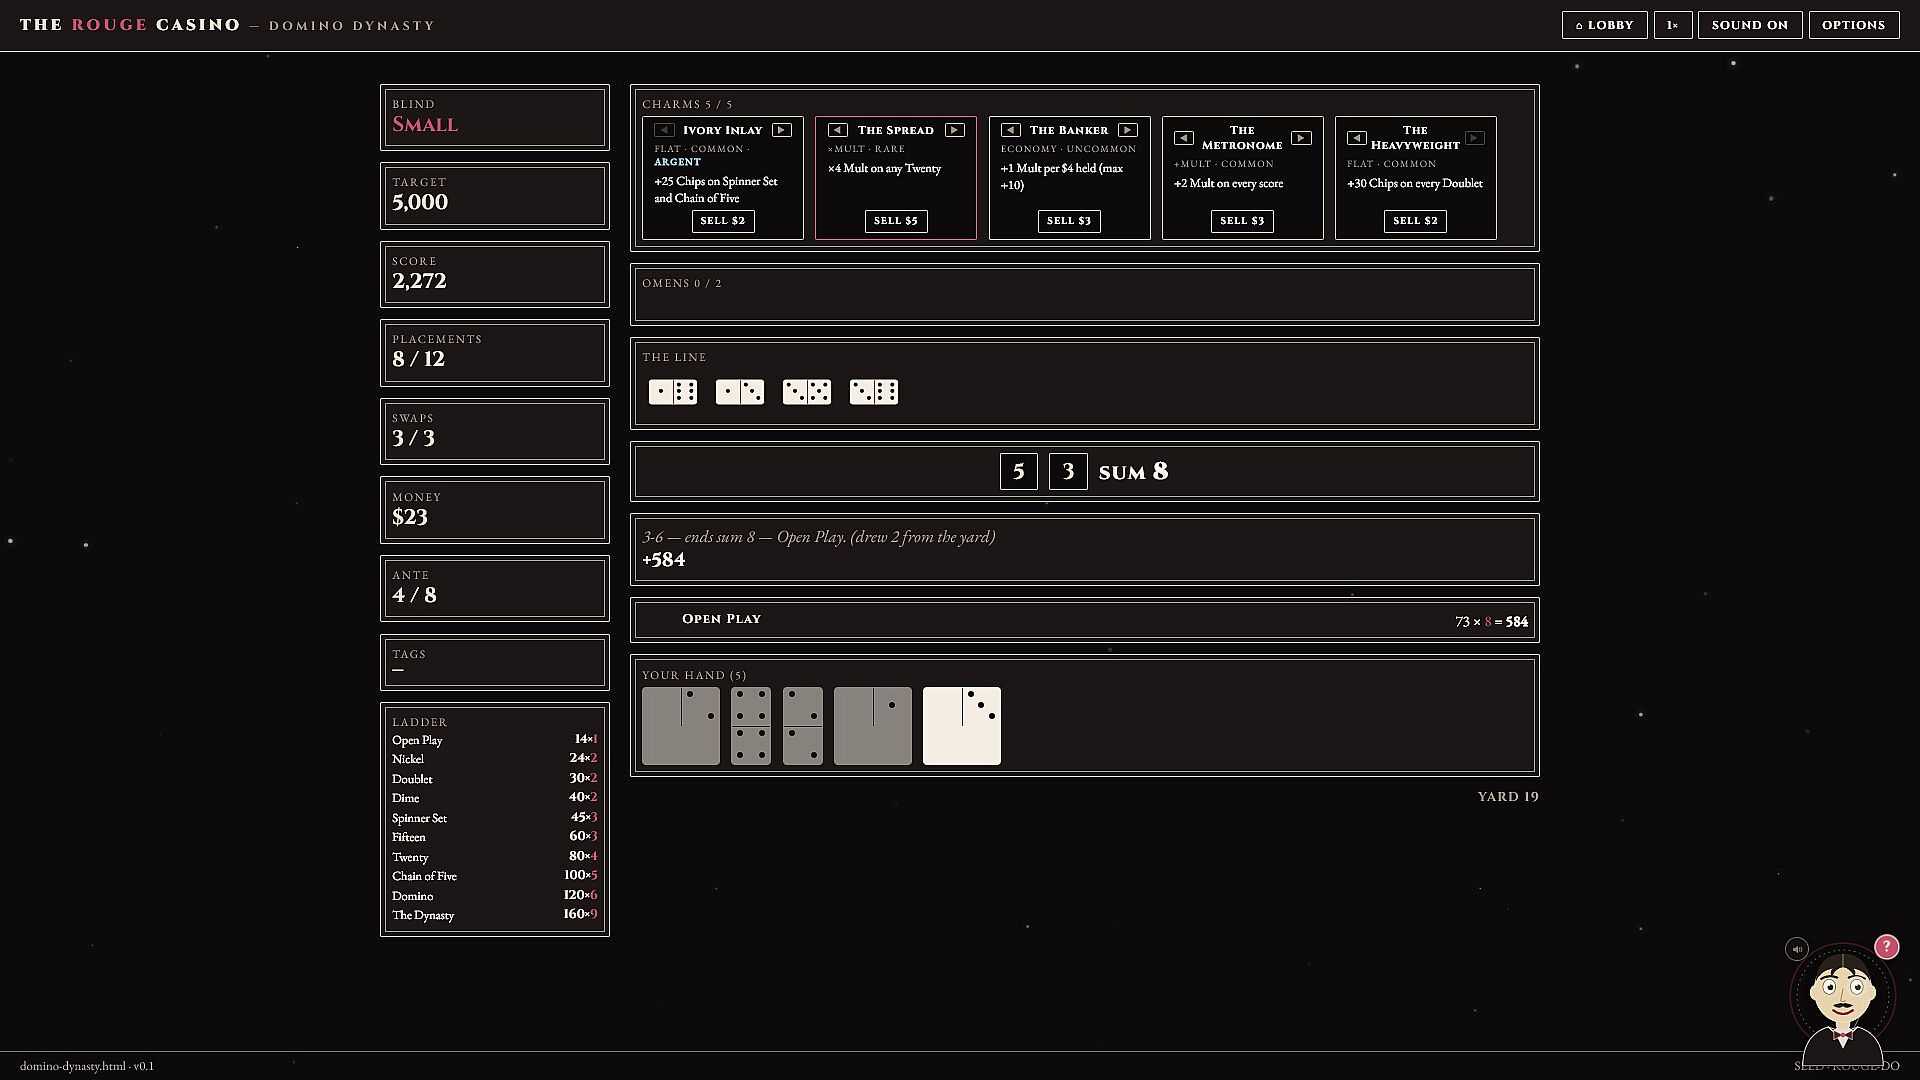The width and height of the screenshot is (1920, 1080).
Task: Click the Charms 5 / 5 label
Action: click(687, 105)
